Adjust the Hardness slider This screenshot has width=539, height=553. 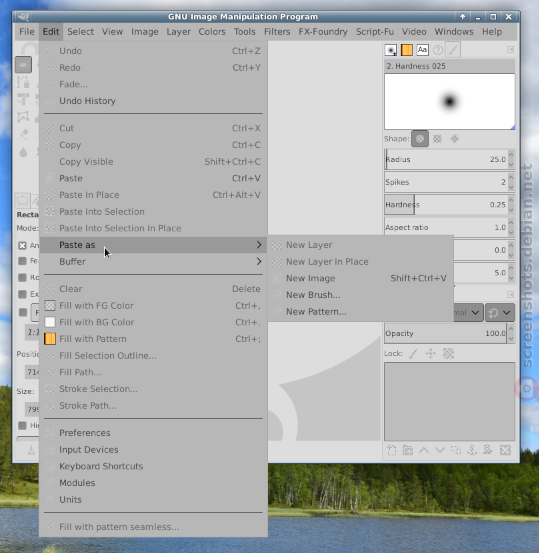(x=446, y=205)
